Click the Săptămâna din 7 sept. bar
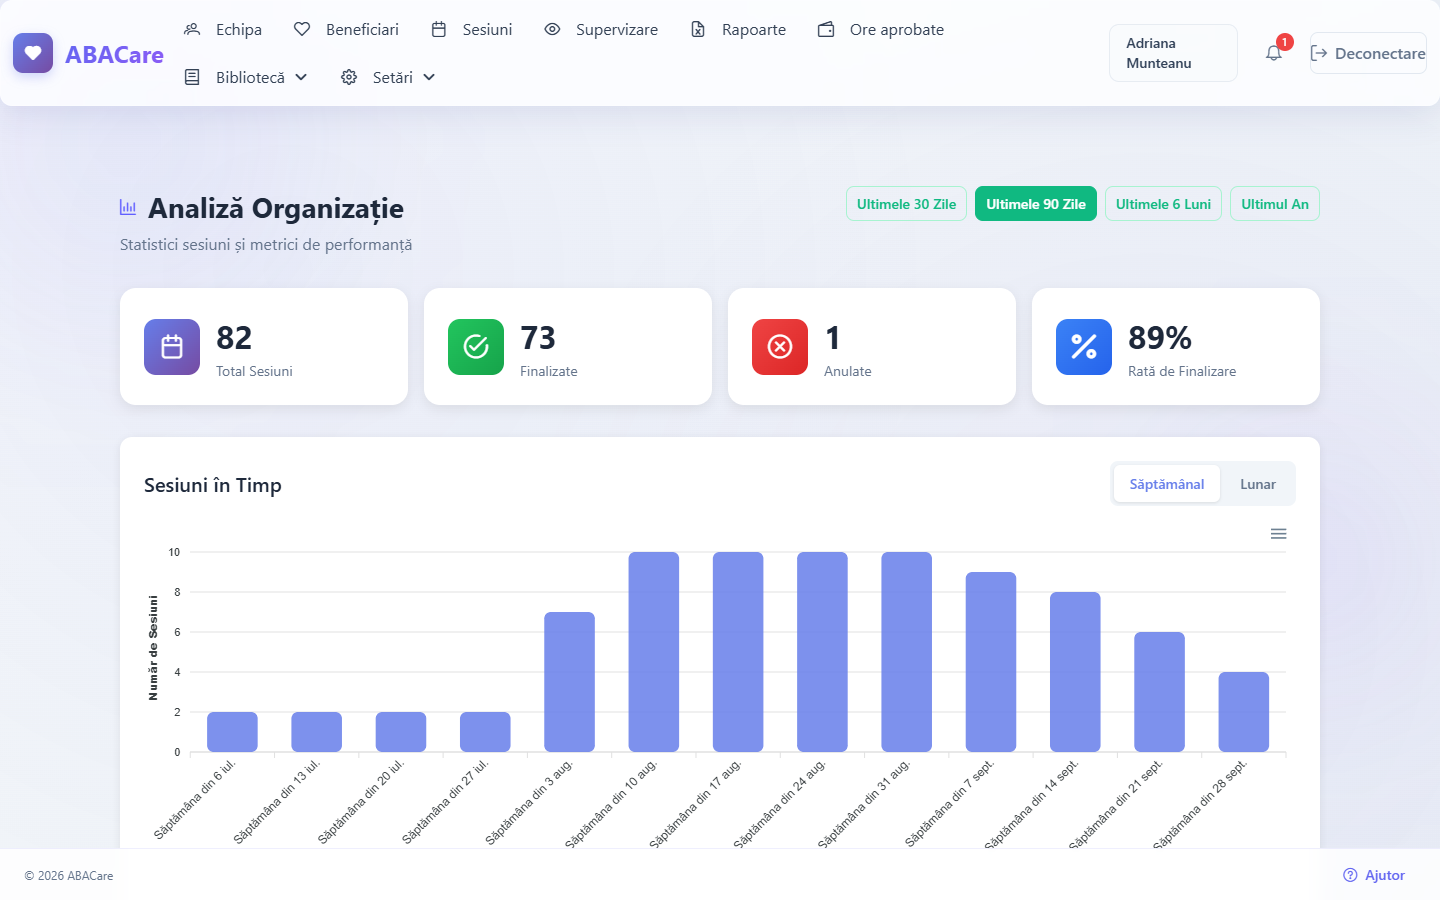The width and height of the screenshot is (1440, 900). (x=991, y=662)
